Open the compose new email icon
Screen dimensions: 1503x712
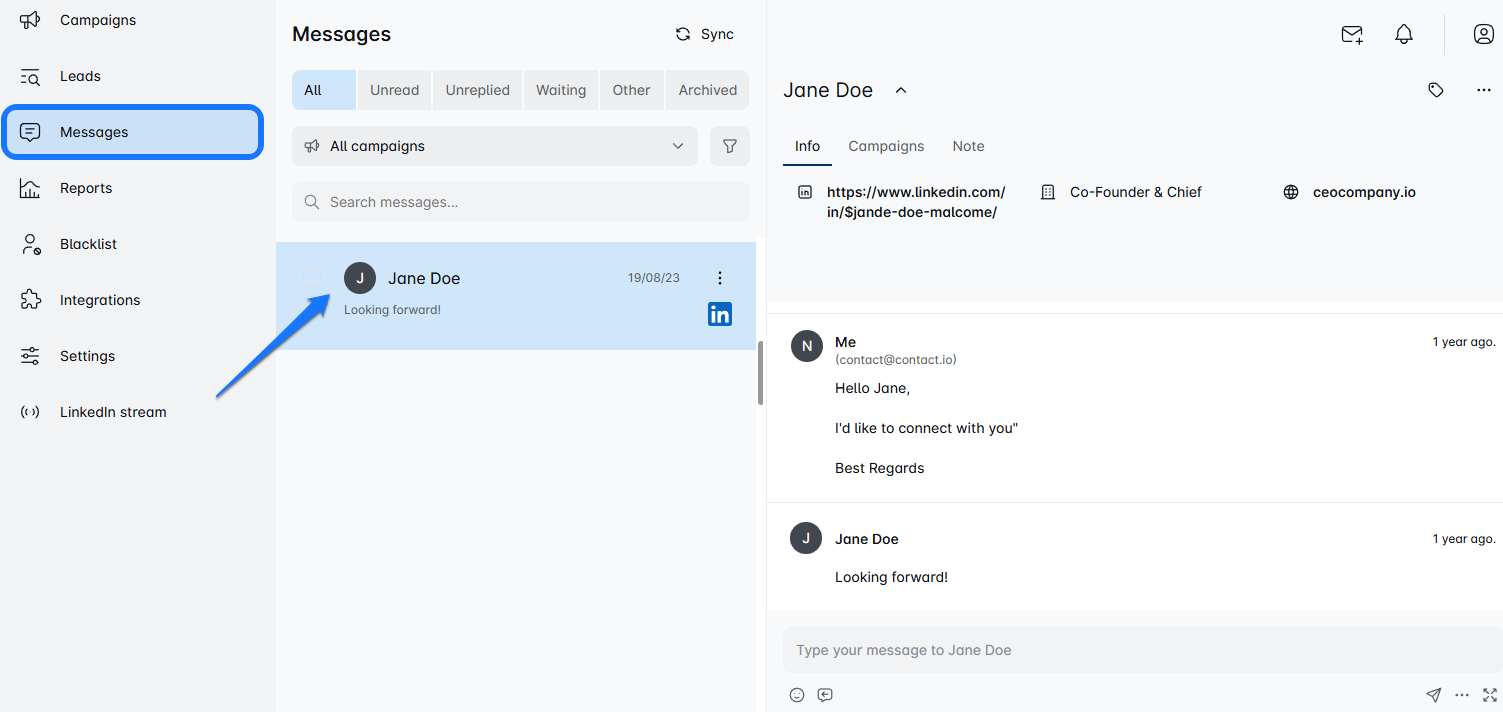click(1351, 34)
